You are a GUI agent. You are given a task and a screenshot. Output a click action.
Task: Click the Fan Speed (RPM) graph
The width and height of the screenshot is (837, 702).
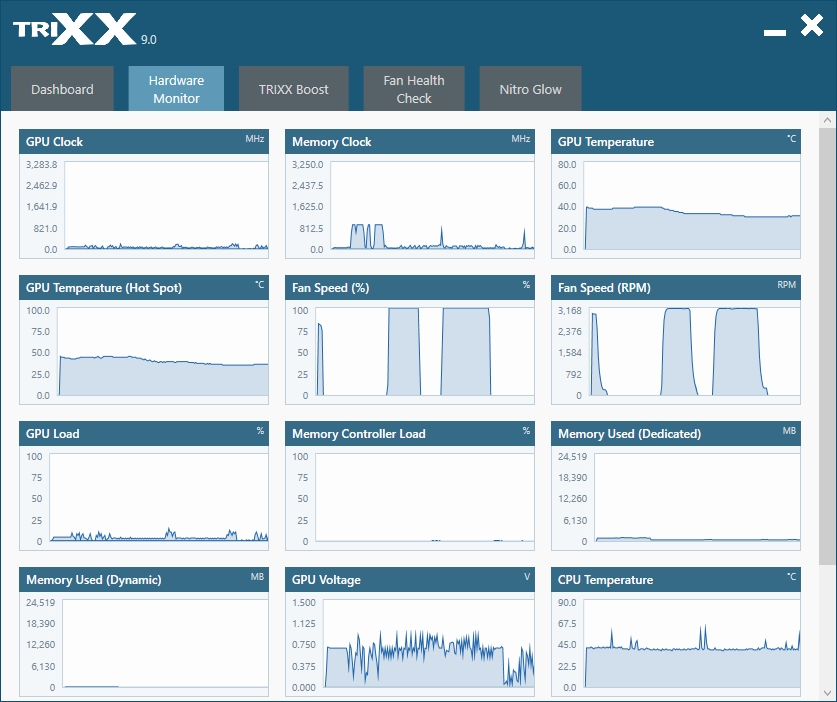point(694,351)
